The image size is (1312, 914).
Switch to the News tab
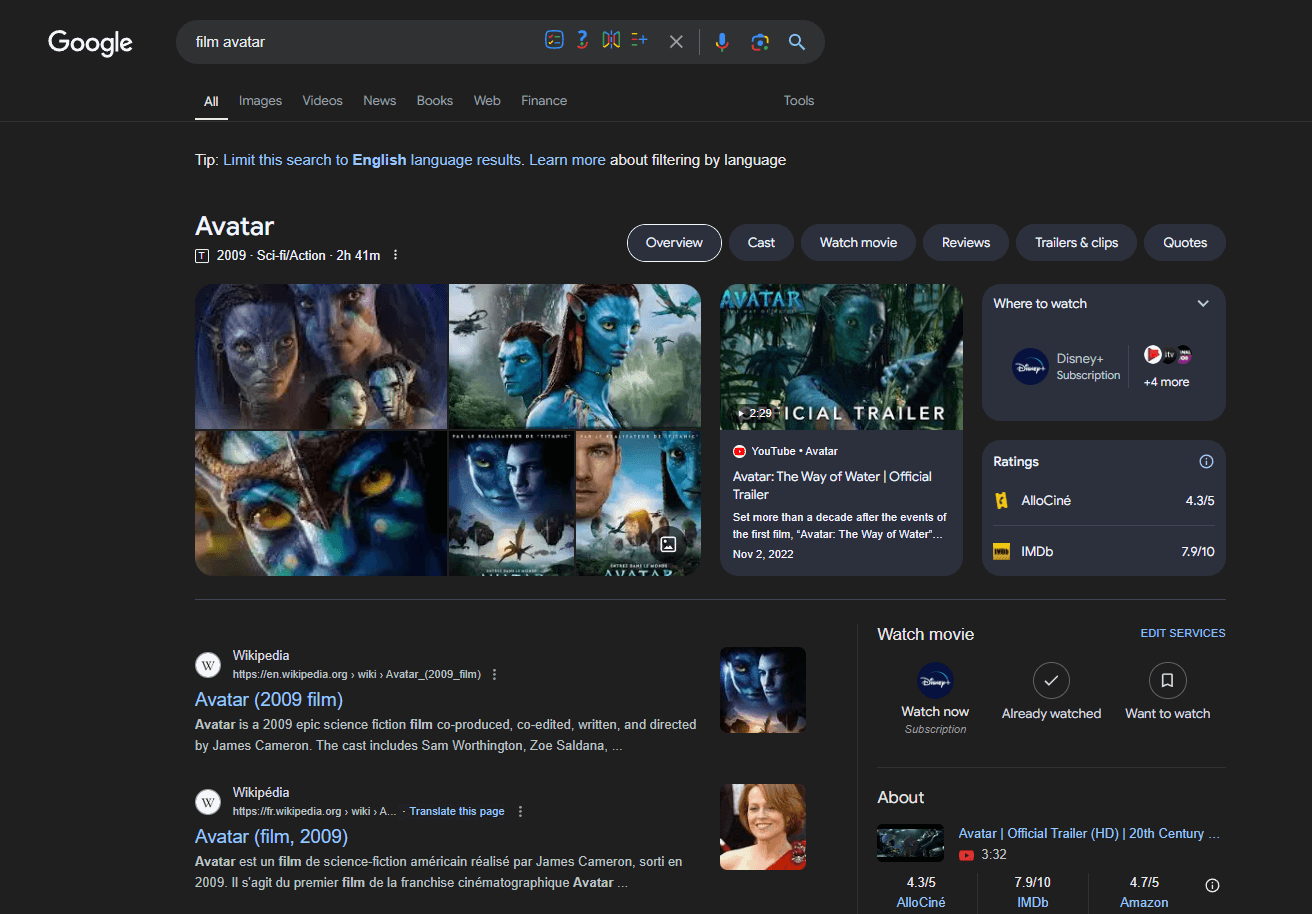coord(380,100)
